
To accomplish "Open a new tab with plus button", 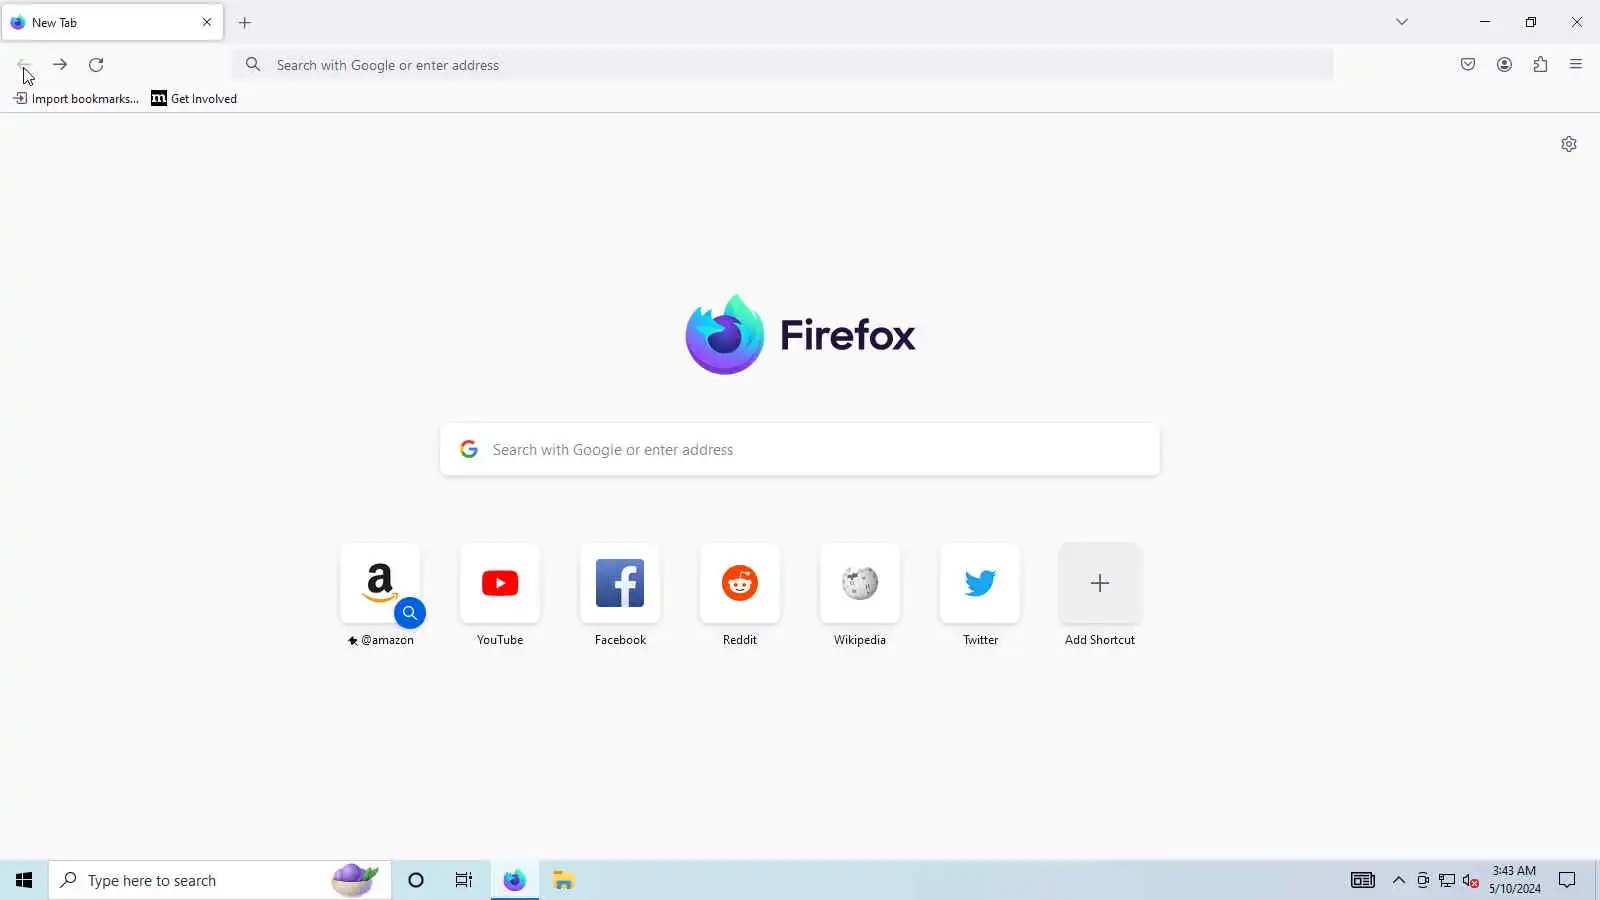I will pos(245,22).
